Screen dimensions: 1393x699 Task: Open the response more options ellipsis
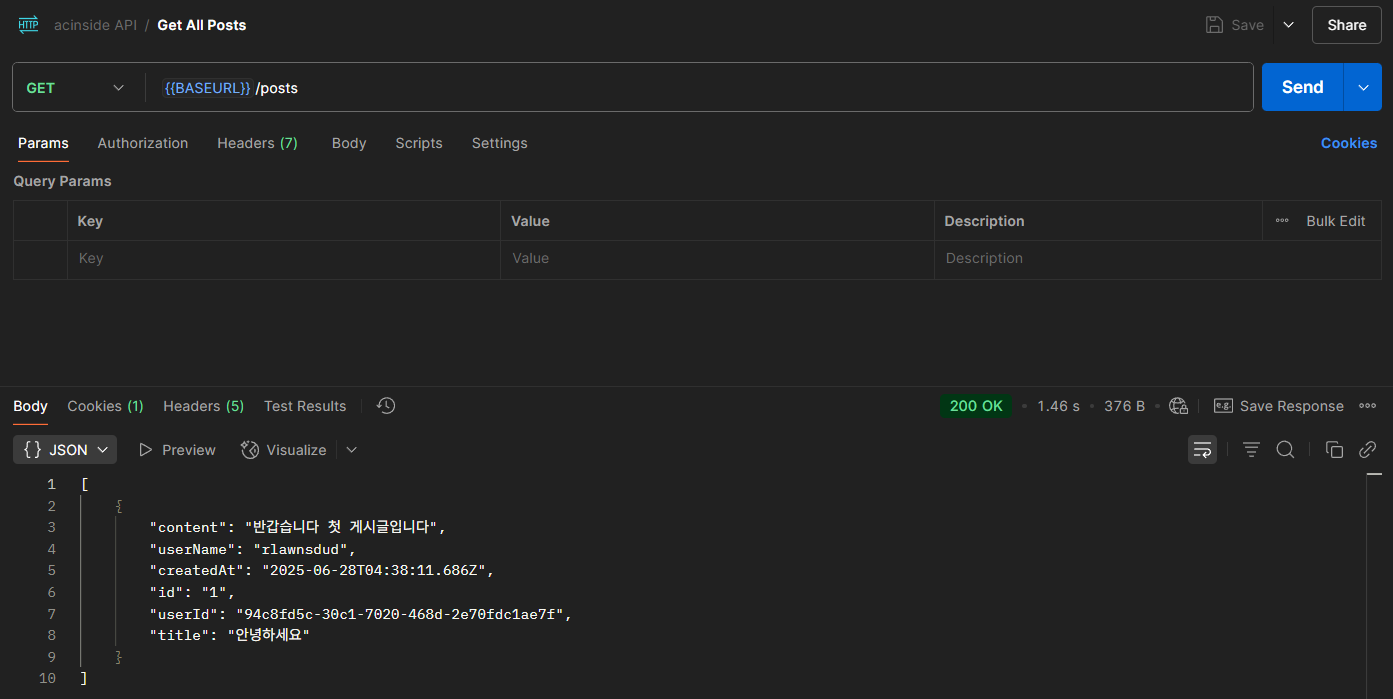click(1367, 406)
